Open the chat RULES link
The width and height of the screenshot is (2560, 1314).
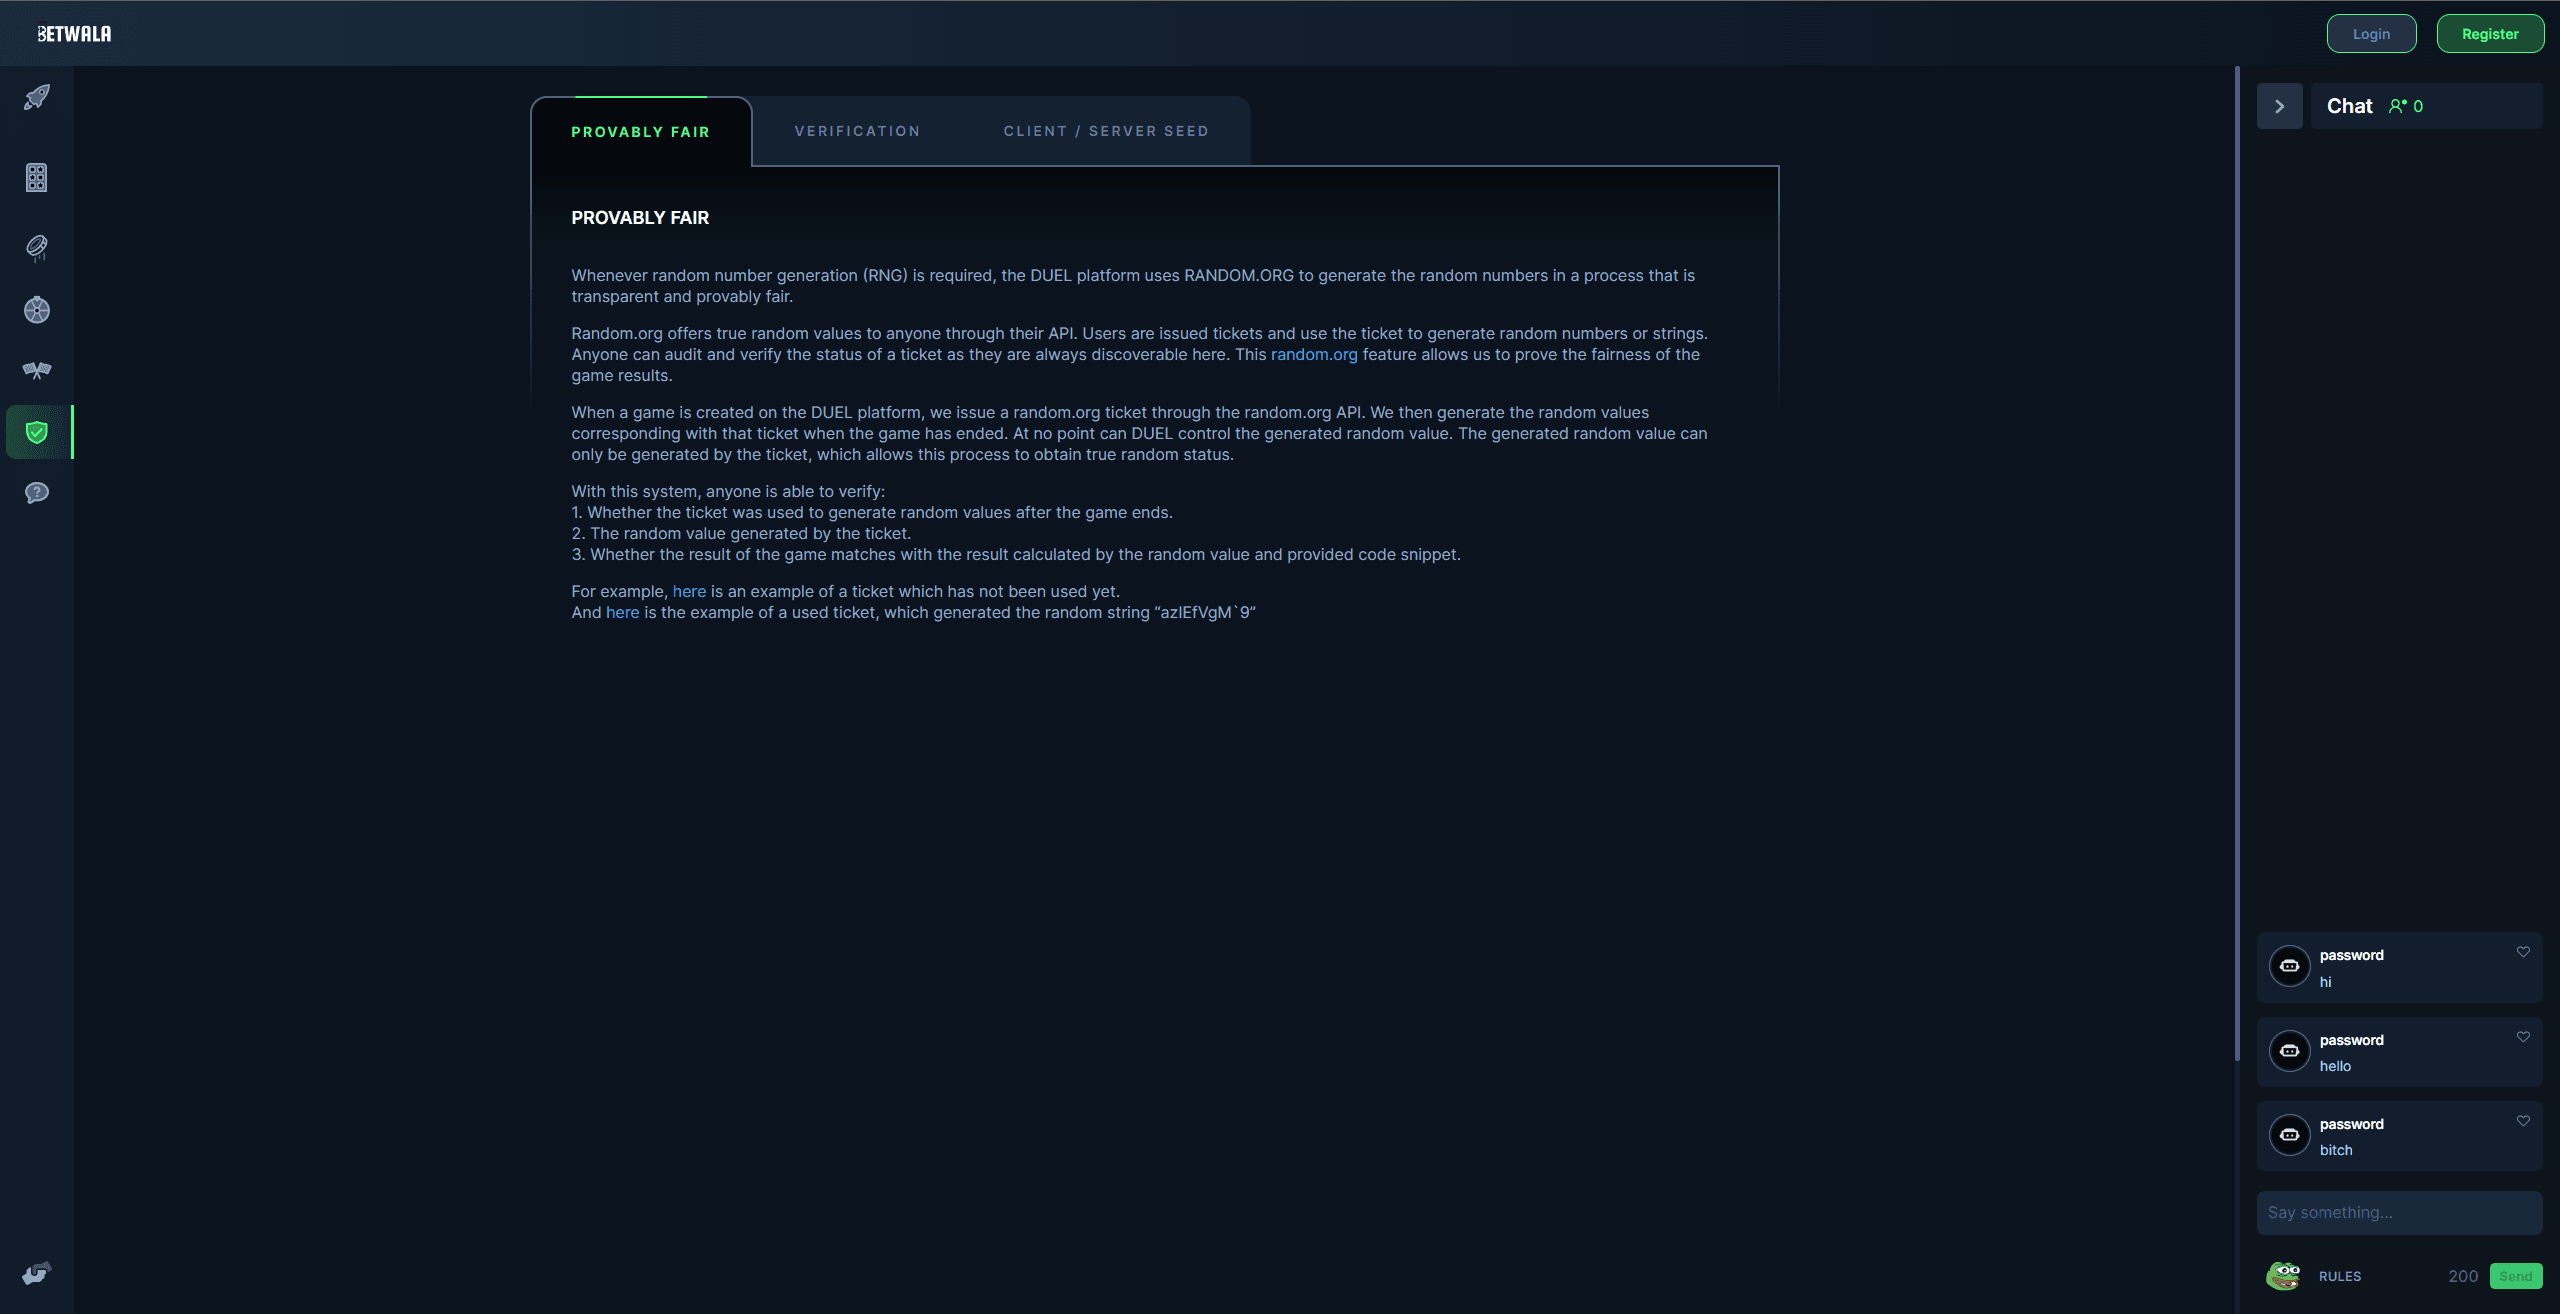[x=2340, y=1276]
